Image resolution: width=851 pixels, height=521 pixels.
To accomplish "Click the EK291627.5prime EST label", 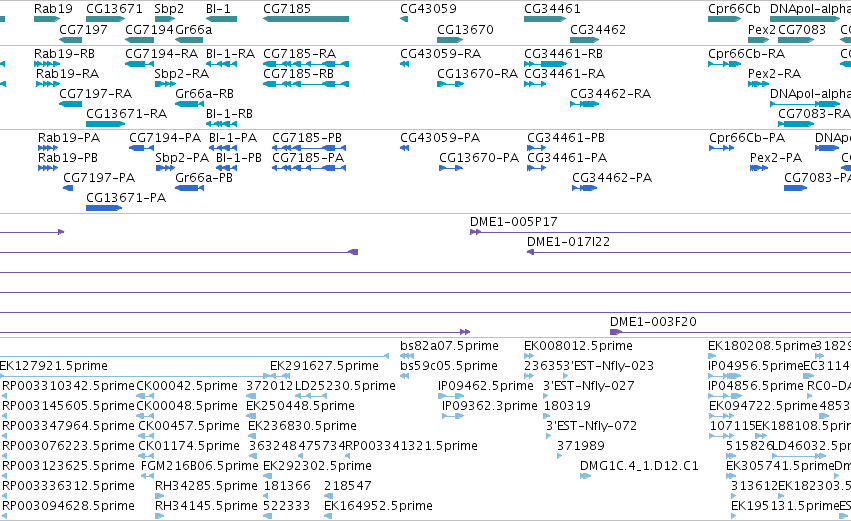I will [324, 366].
